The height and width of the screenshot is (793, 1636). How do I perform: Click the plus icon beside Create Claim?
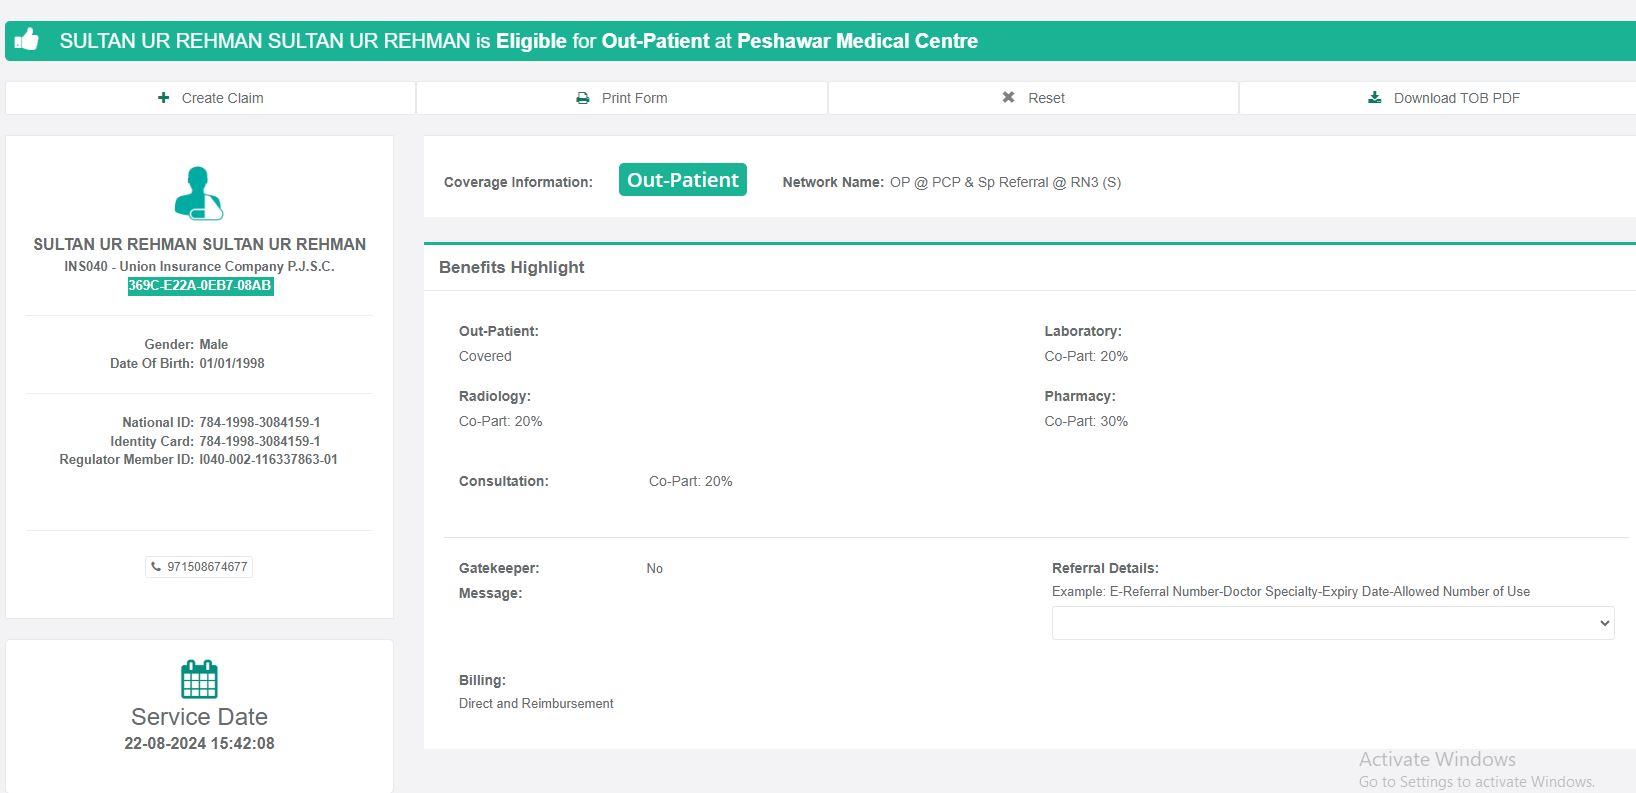pyautogui.click(x=163, y=98)
